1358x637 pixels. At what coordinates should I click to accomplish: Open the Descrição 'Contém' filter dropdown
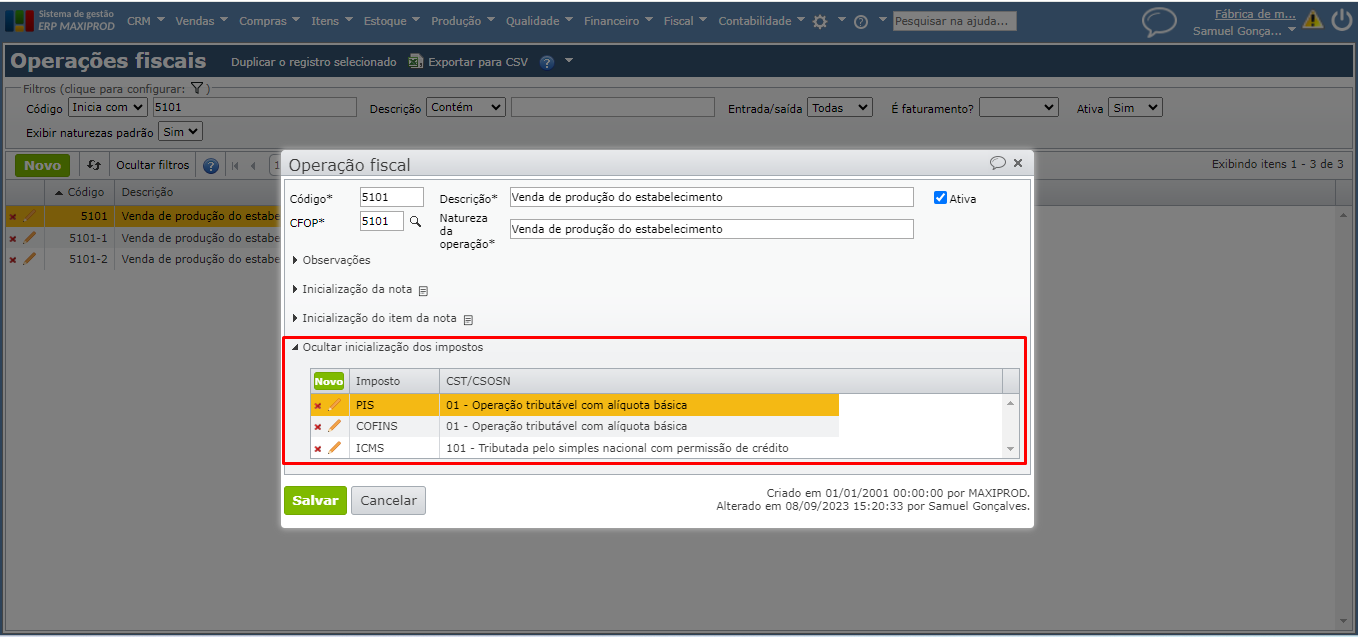click(x=466, y=107)
